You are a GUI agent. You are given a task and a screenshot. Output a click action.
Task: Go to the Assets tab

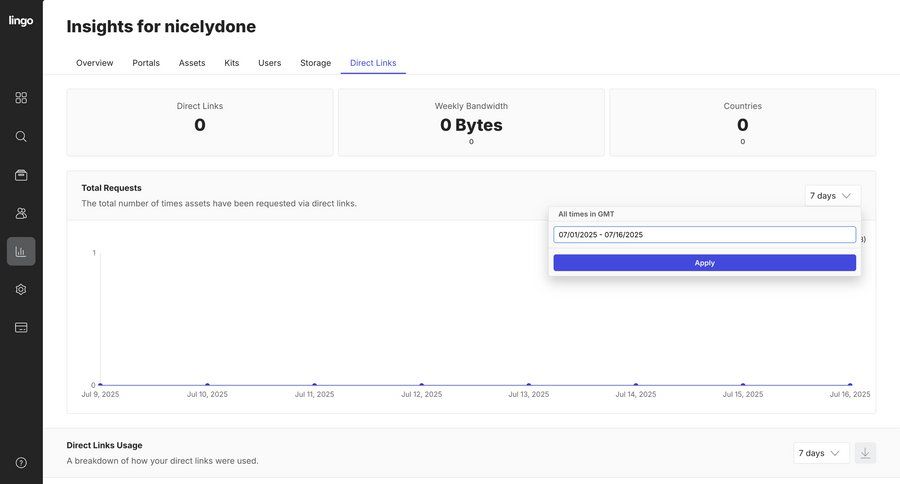tap(192, 63)
